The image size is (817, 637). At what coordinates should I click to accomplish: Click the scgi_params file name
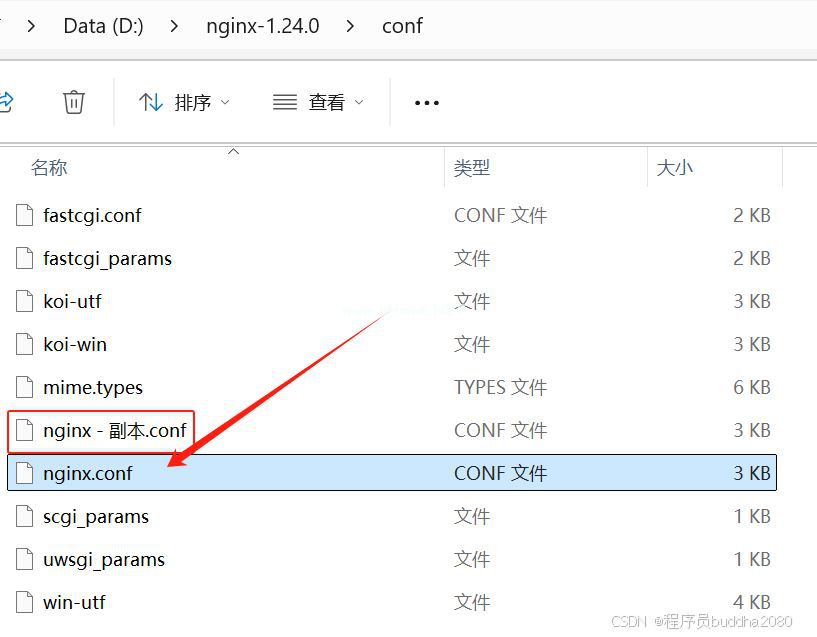pyautogui.click(x=96, y=517)
